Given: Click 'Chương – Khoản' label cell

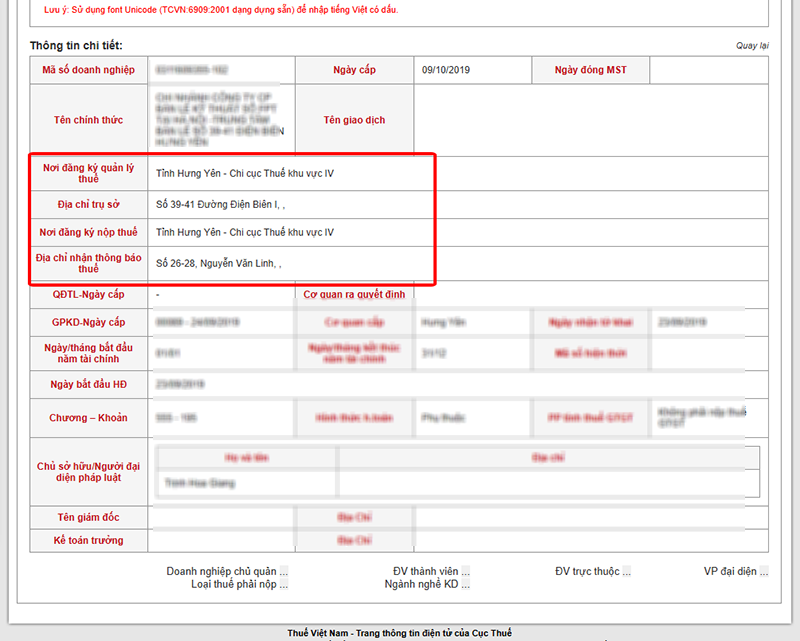Looking at the screenshot, I should [x=89, y=418].
